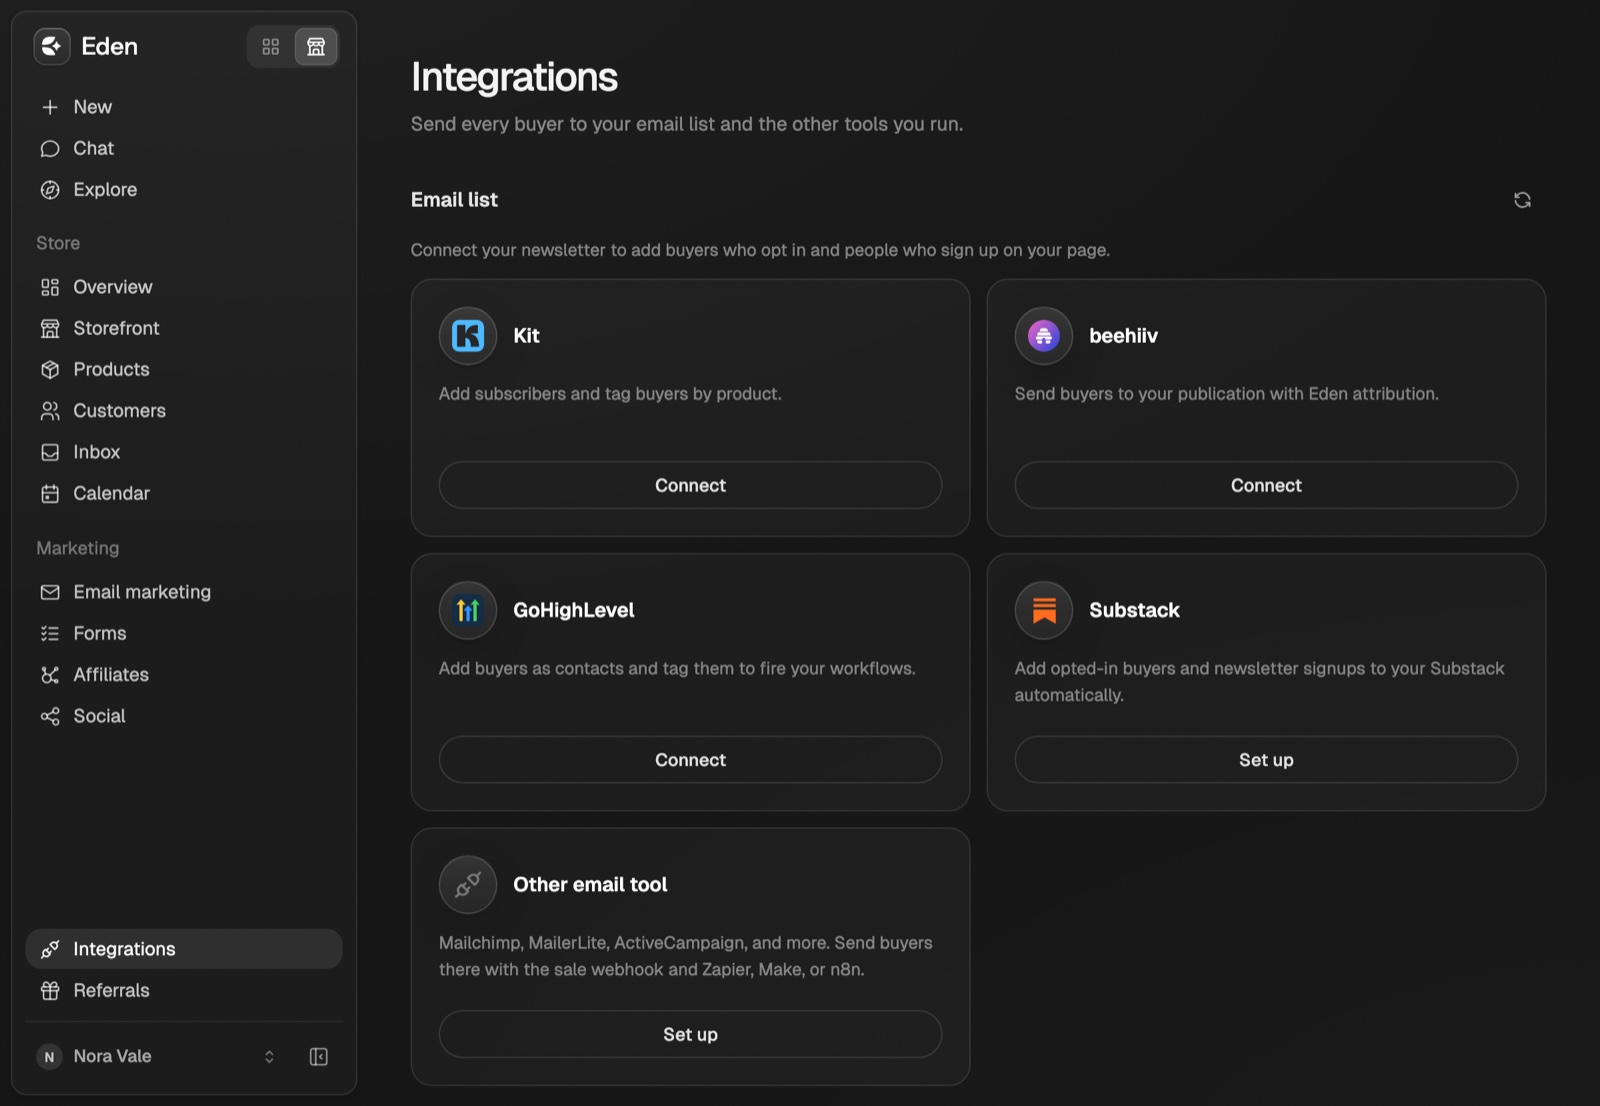Click the Email marketing envelope icon

[50, 592]
